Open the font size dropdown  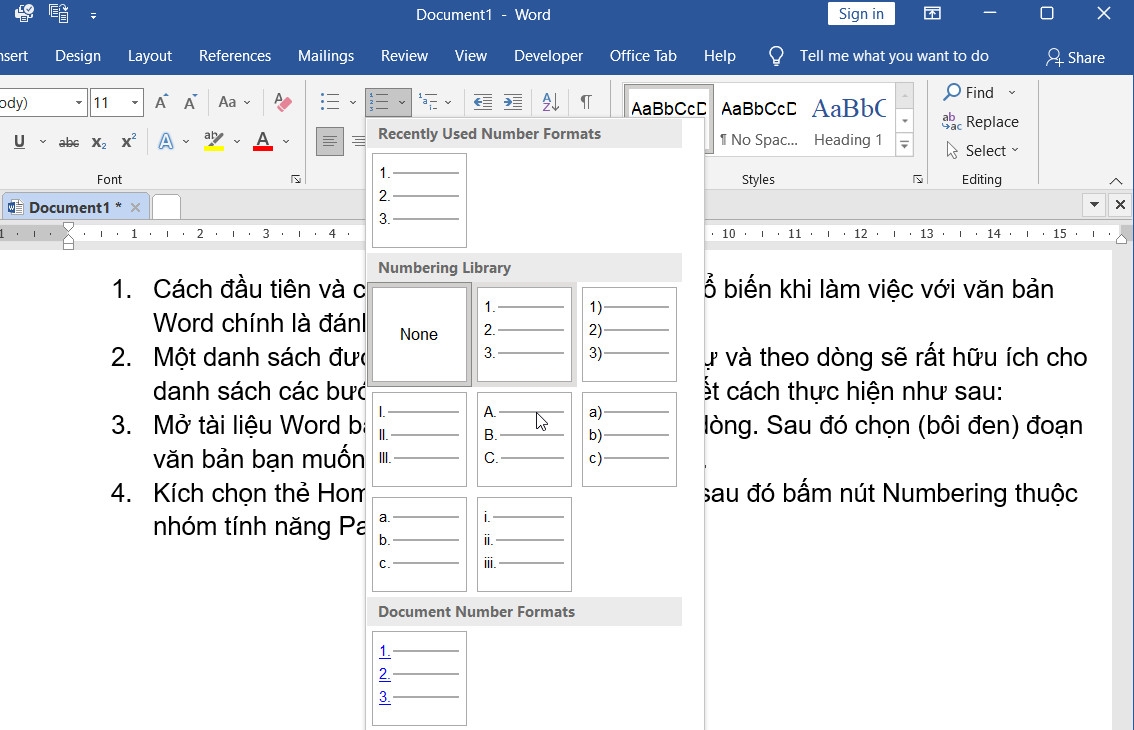[x=135, y=103]
